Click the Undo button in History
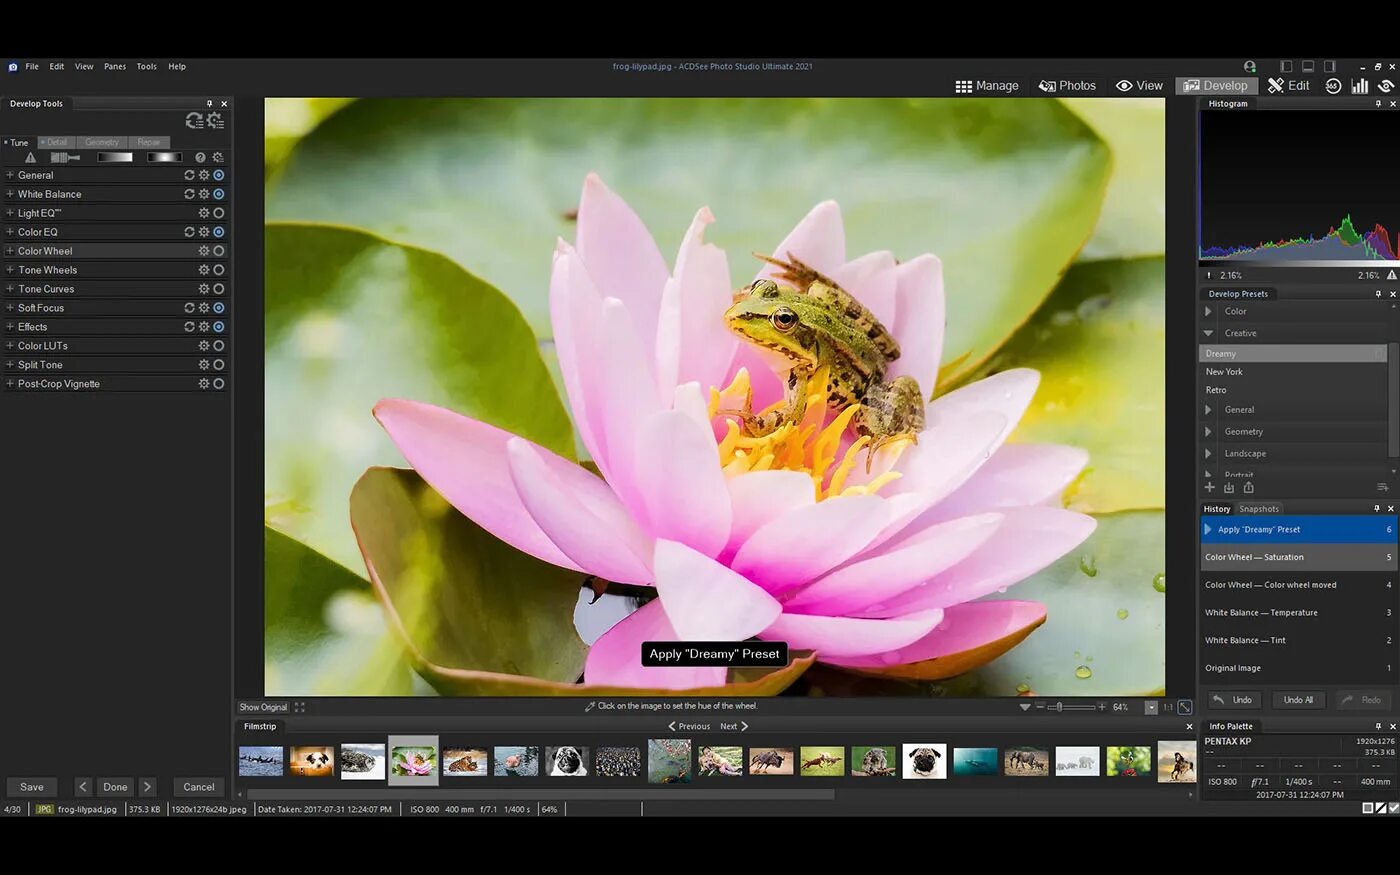Image resolution: width=1400 pixels, height=875 pixels. [x=1234, y=700]
